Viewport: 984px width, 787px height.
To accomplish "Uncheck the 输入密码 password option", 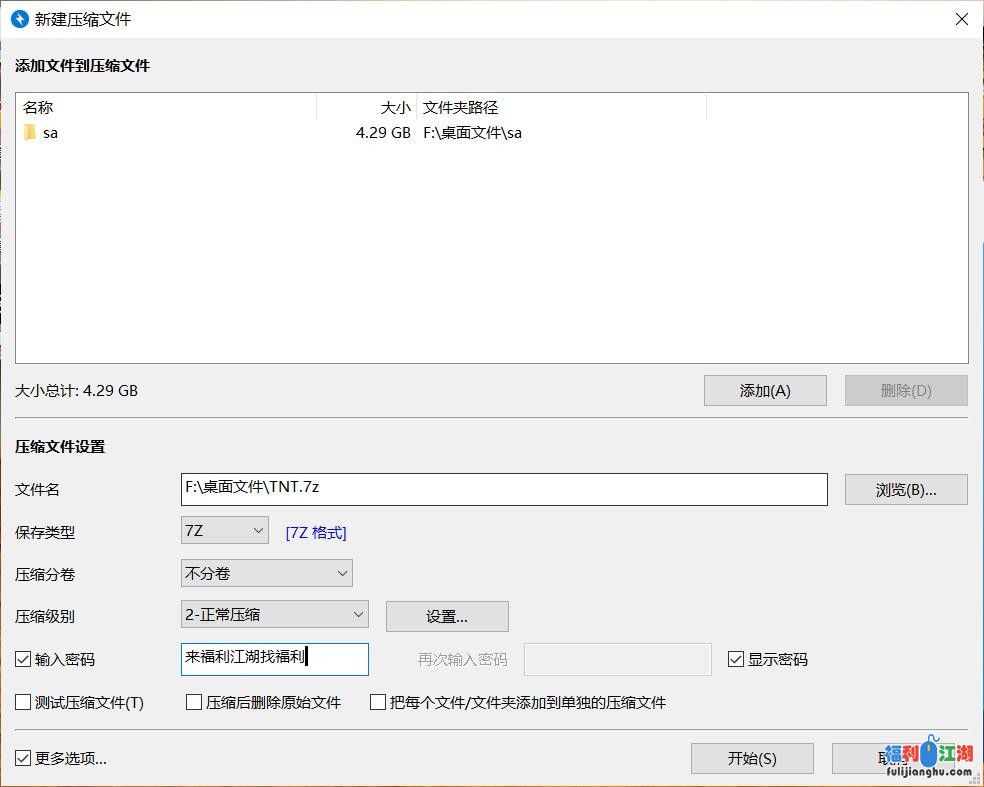I will pos(21,658).
